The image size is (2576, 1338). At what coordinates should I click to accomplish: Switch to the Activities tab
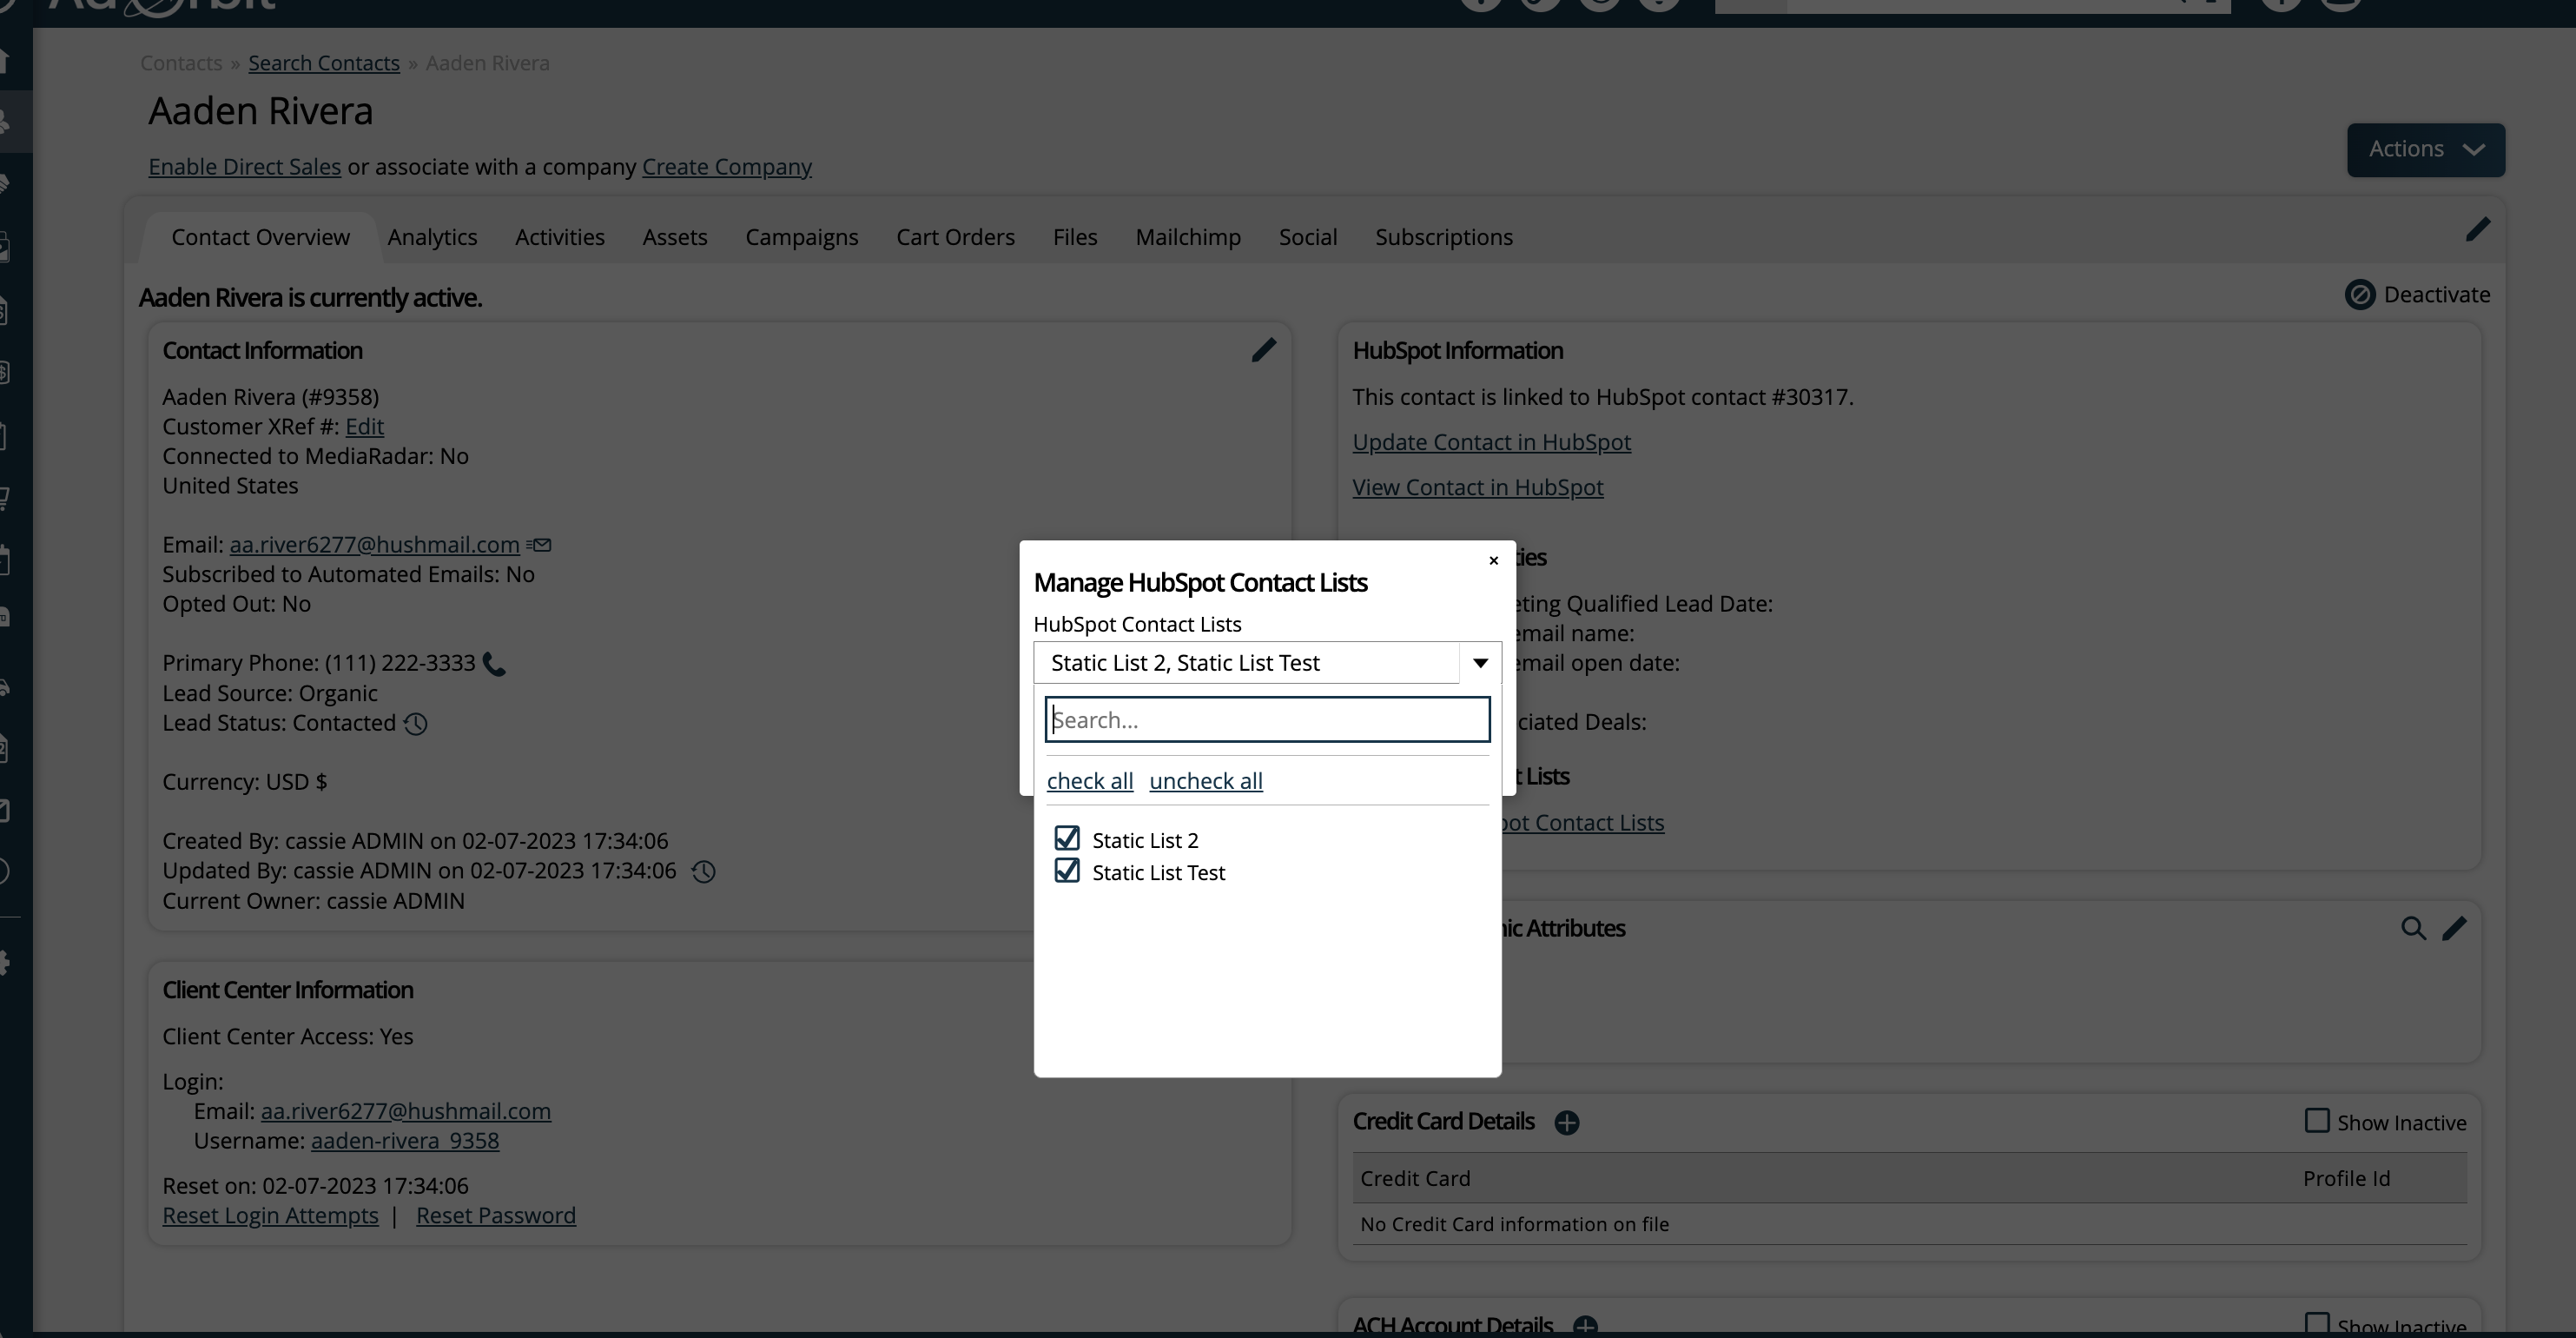[559, 237]
